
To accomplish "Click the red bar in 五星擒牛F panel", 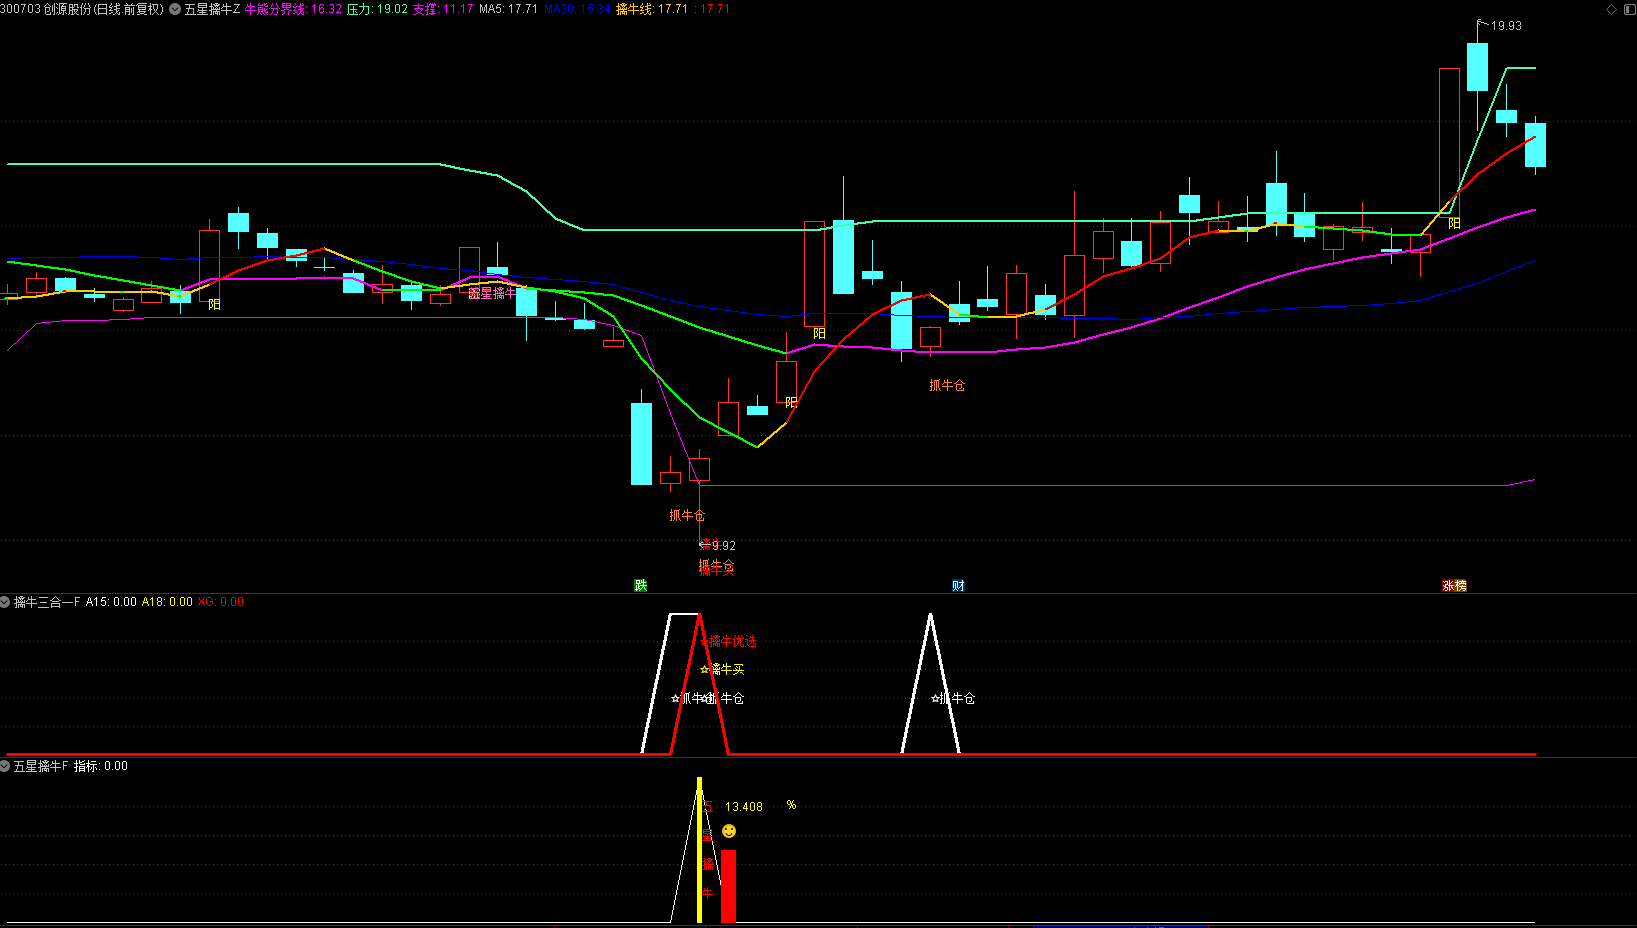I will pyautogui.click(x=728, y=886).
